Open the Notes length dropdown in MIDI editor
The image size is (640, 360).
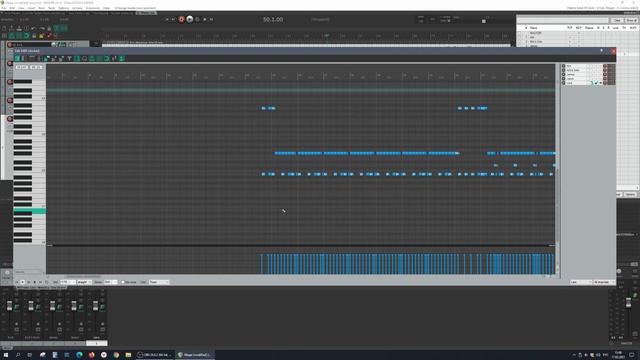(x=111, y=282)
